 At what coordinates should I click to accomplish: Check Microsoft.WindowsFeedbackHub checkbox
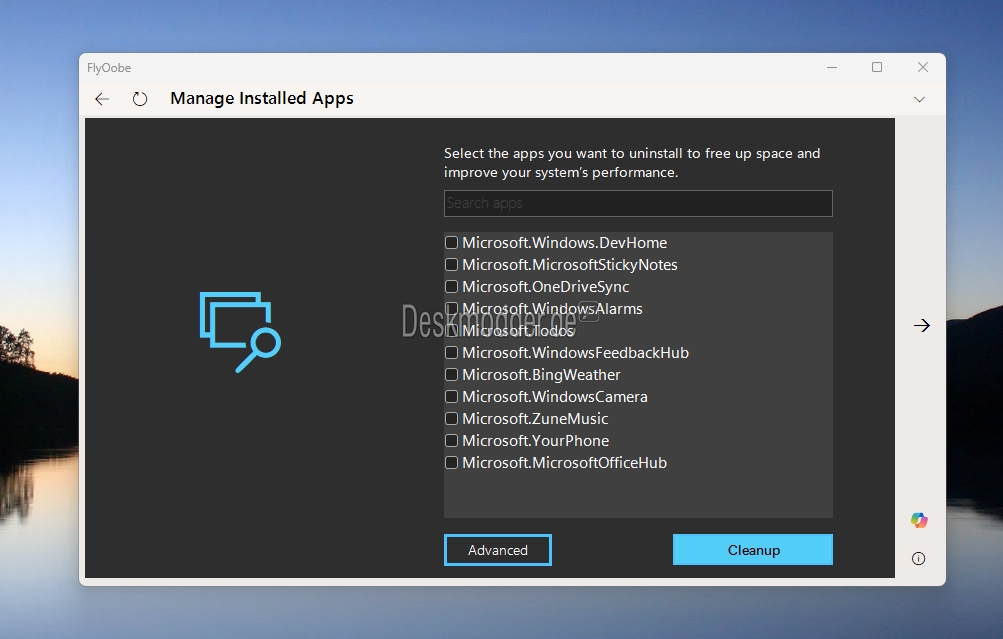[x=452, y=352]
